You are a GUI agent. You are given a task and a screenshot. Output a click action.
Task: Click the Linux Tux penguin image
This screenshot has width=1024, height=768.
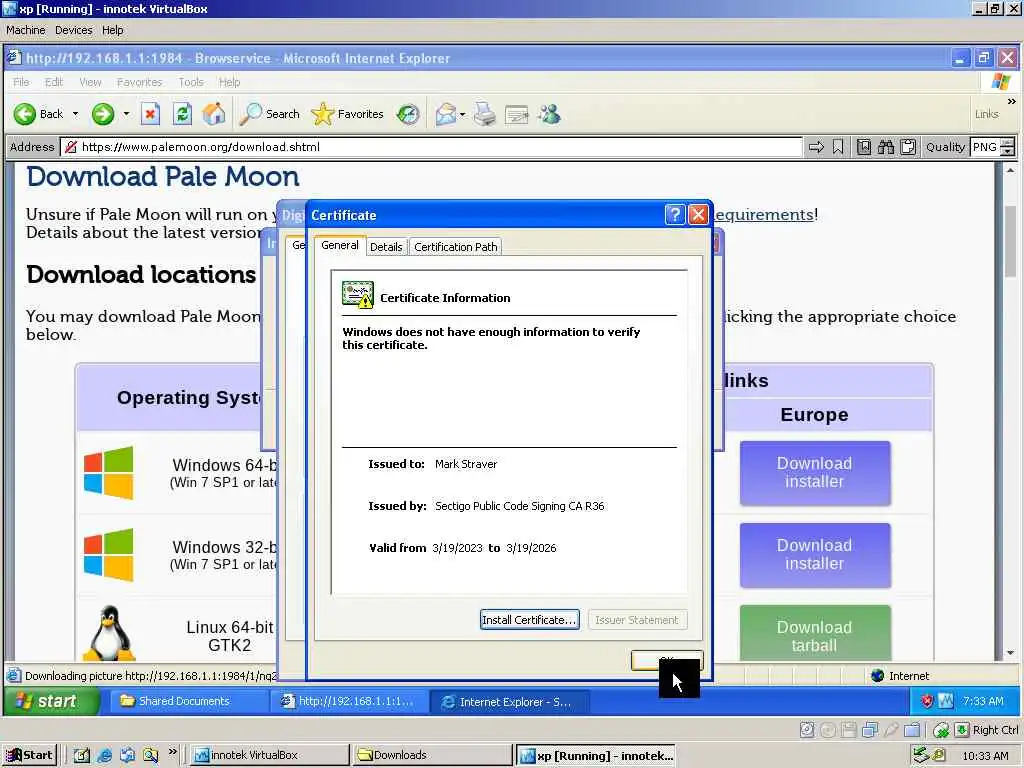click(x=110, y=633)
